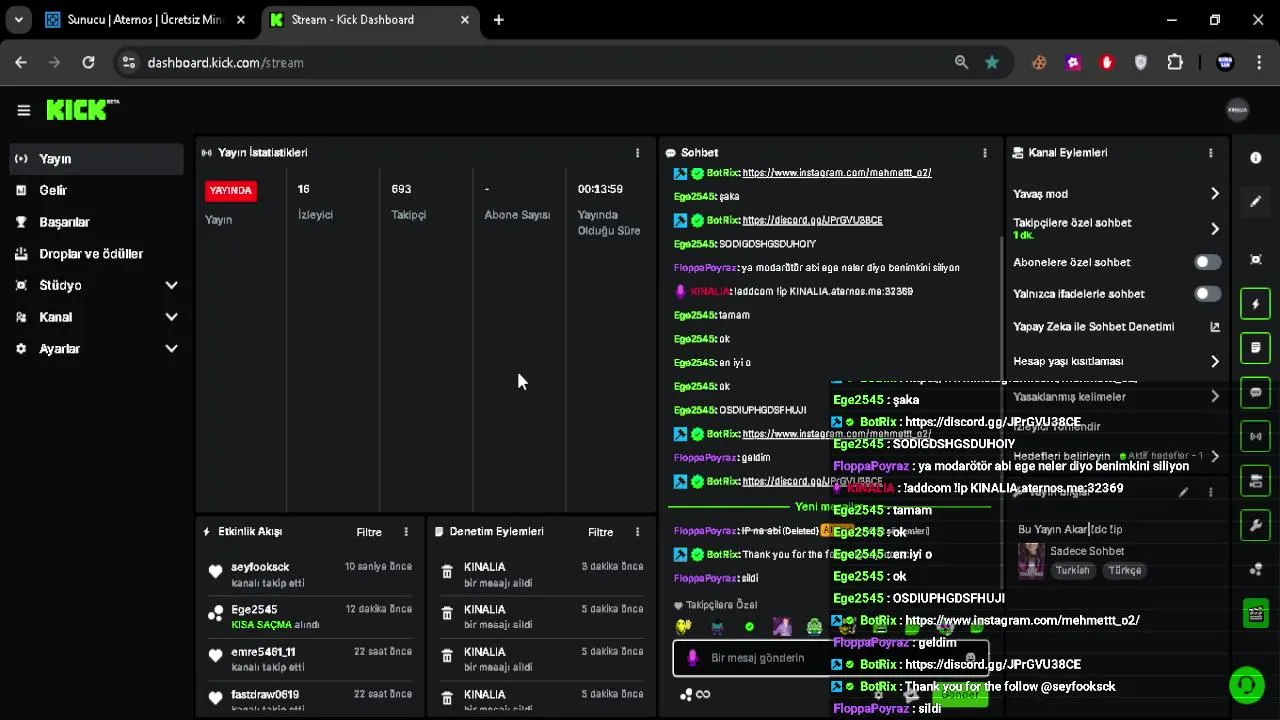Open Denetim Eylemleri panel three-dot menu
The image size is (1280, 720).
(x=637, y=532)
